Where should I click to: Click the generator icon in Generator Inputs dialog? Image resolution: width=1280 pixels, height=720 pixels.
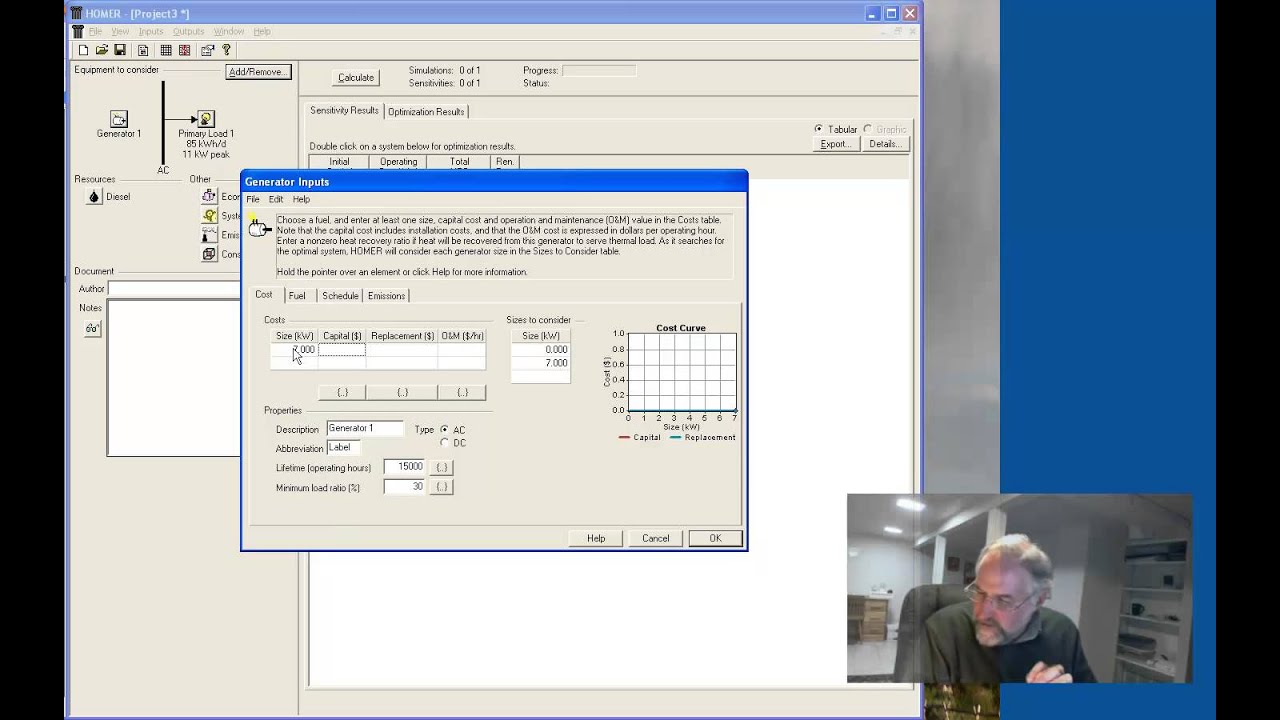[259, 228]
